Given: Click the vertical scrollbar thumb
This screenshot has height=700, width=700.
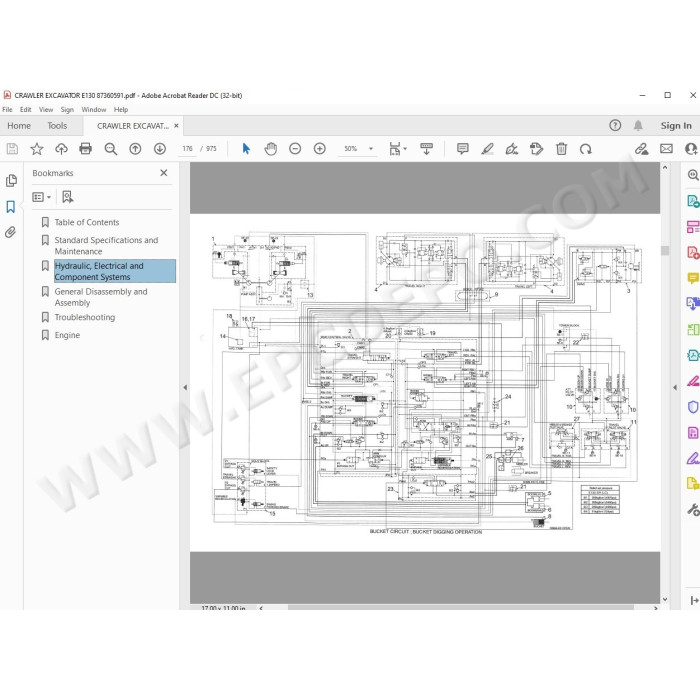Looking at the screenshot, I should [665, 250].
